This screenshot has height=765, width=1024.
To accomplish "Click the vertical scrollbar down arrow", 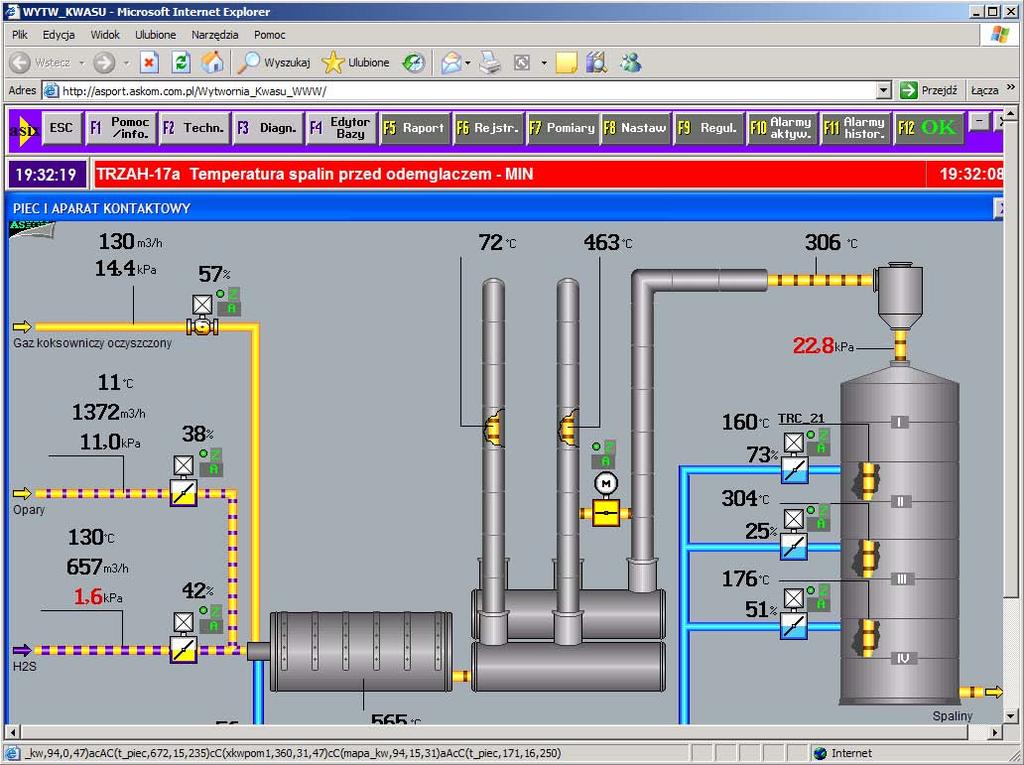I will coord(1011,715).
